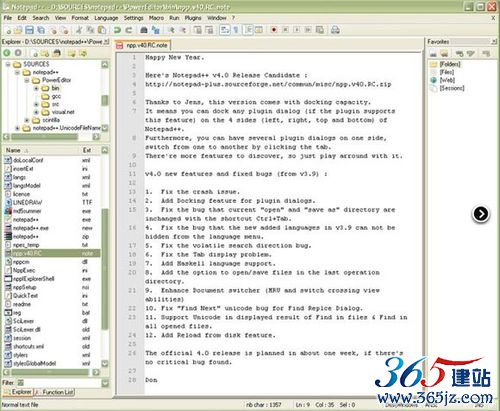Switch to the Function List tab
This screenshot has width=500, height=411.
(x=55, y=392)
